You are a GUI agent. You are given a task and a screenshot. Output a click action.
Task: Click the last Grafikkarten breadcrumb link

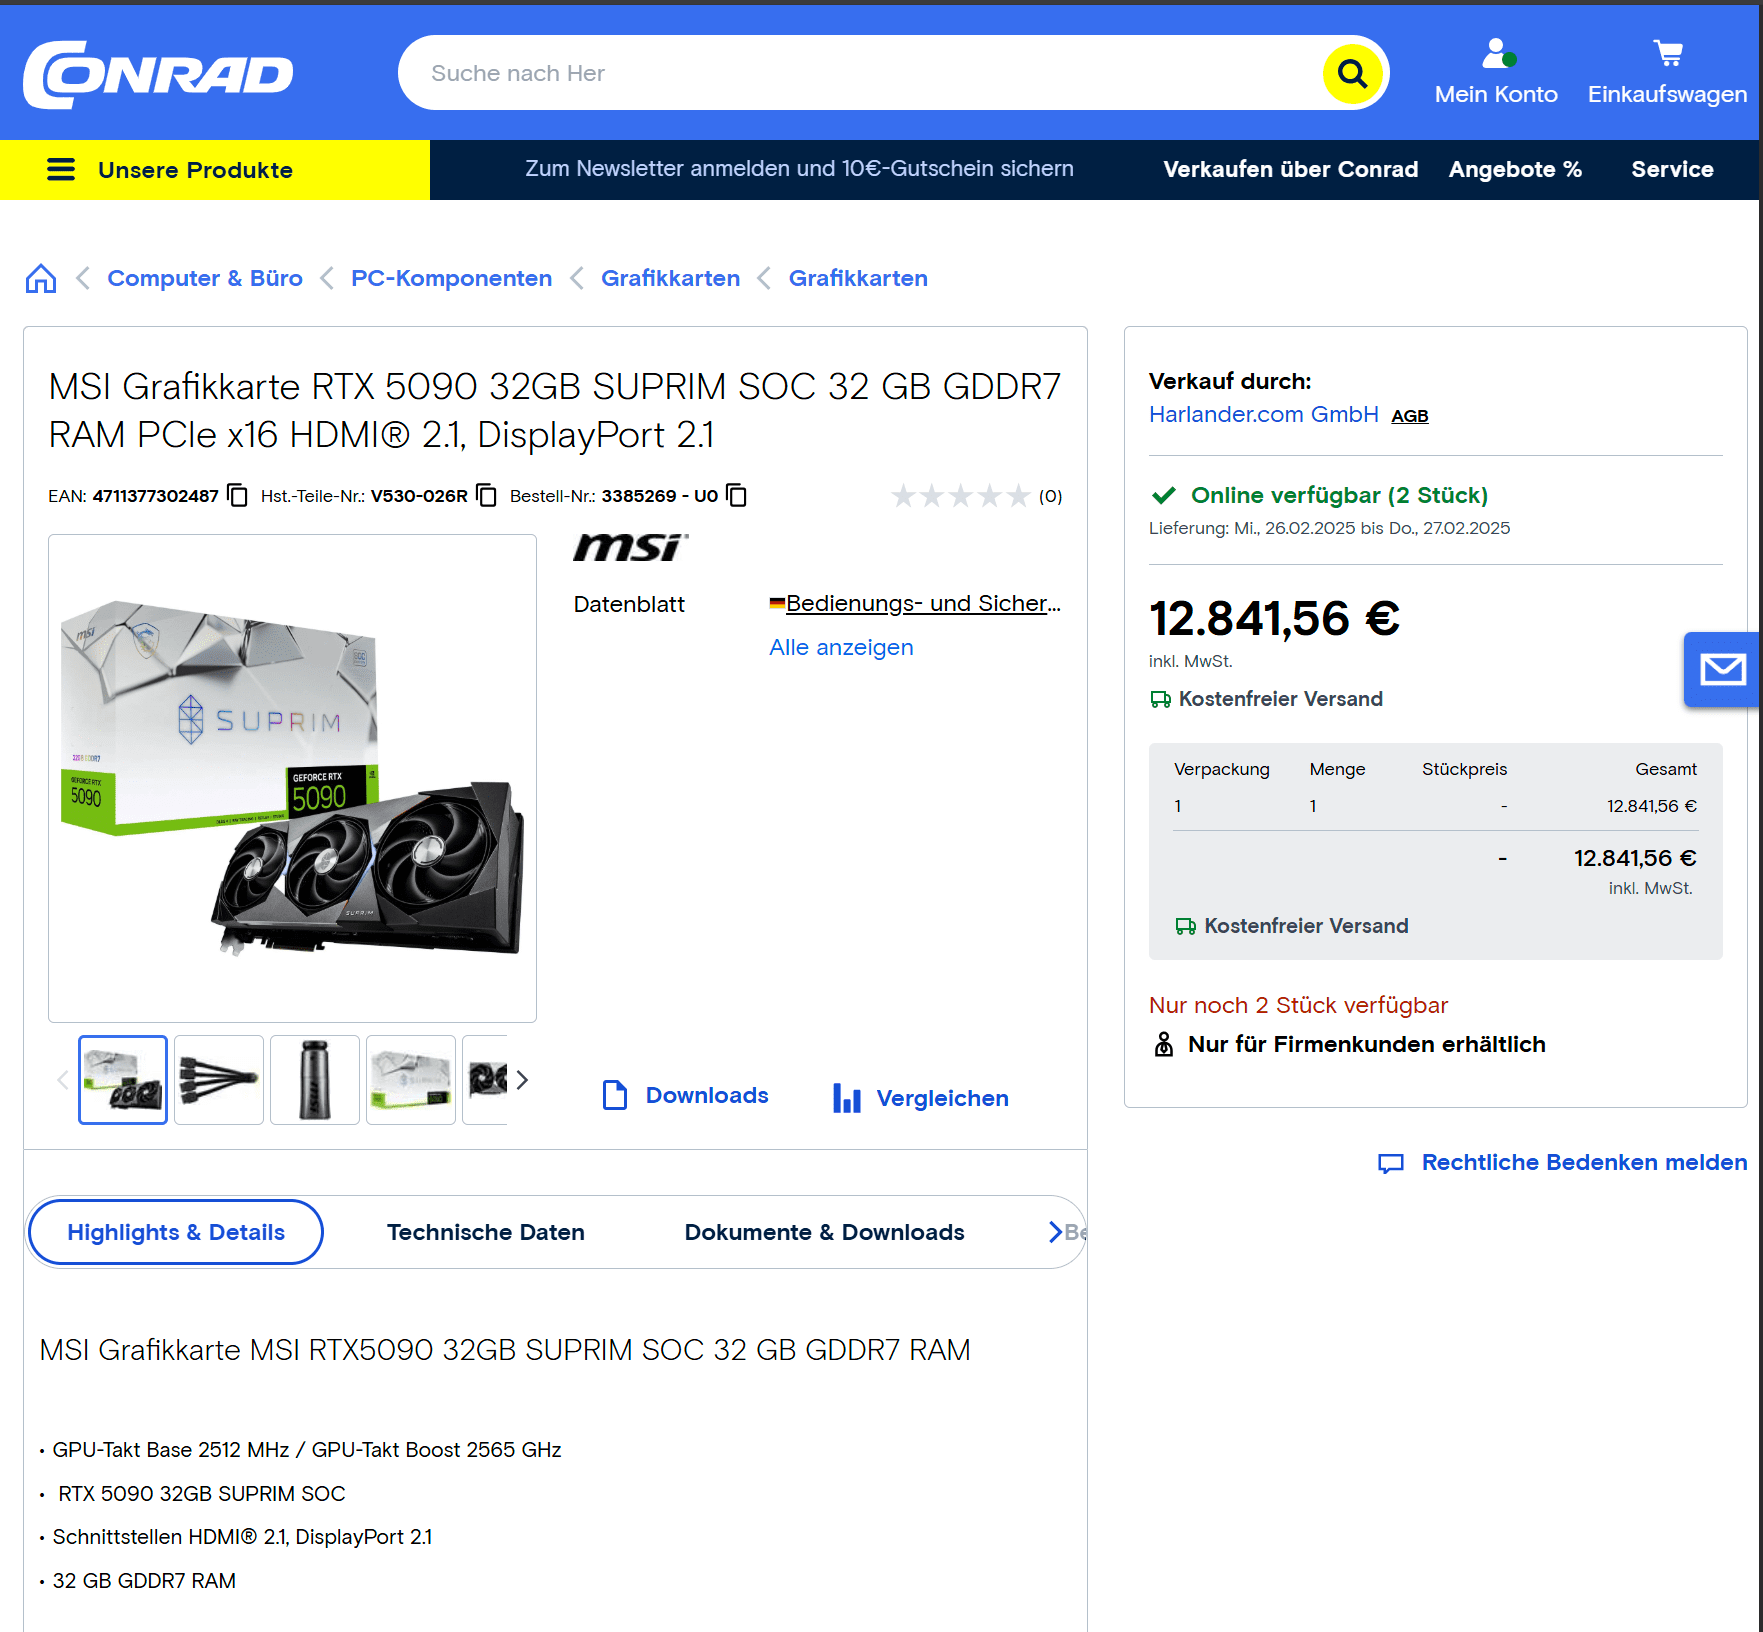click(859, 278)
